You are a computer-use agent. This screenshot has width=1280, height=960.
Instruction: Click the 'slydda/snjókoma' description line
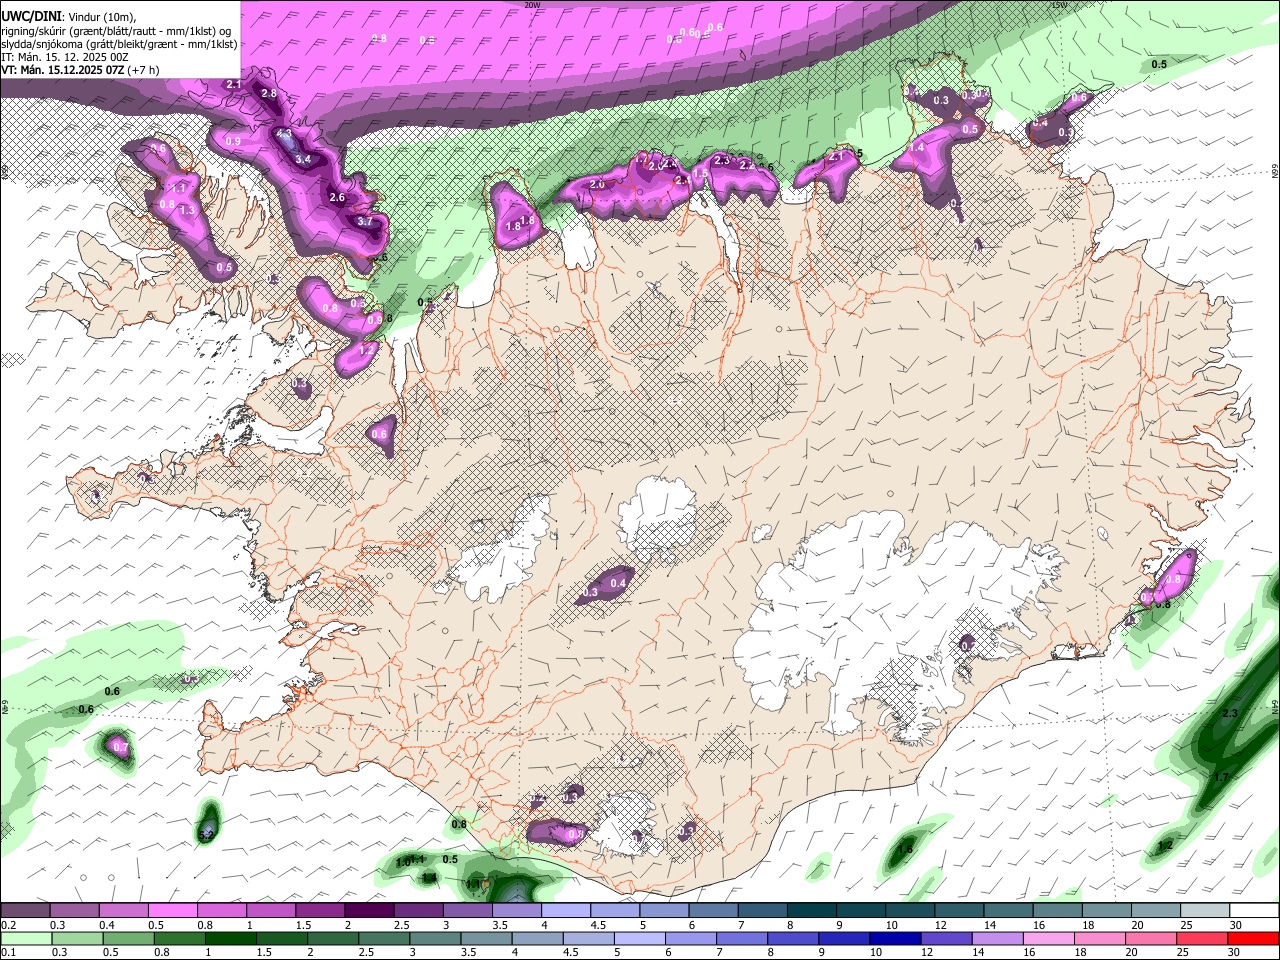coord(119,44)
